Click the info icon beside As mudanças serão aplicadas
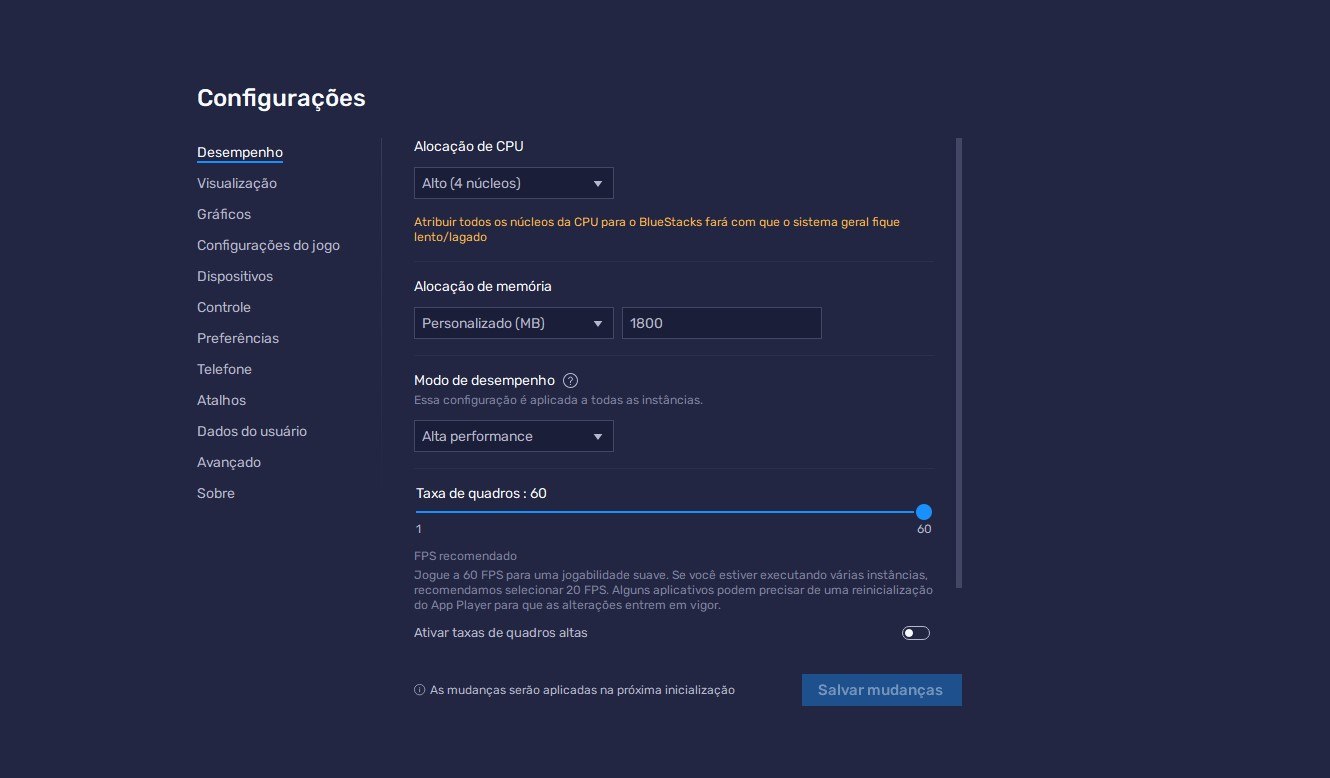The image size is (1330, 778). click(x=419, y=690)
